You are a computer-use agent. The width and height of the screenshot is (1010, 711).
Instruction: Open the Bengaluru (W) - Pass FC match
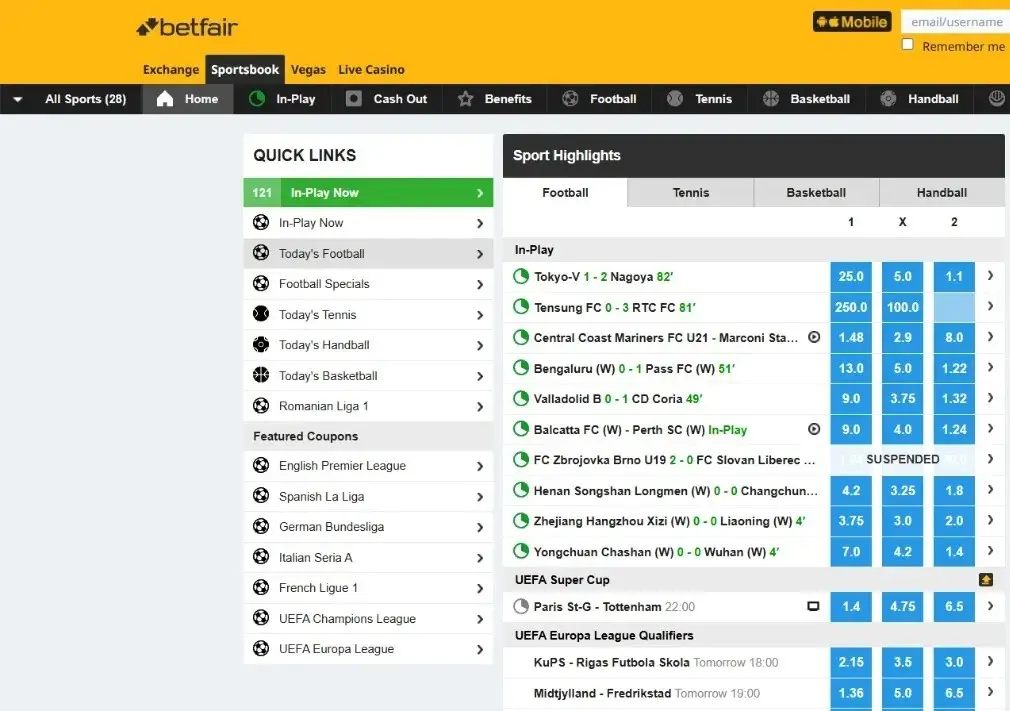(634, 368)
